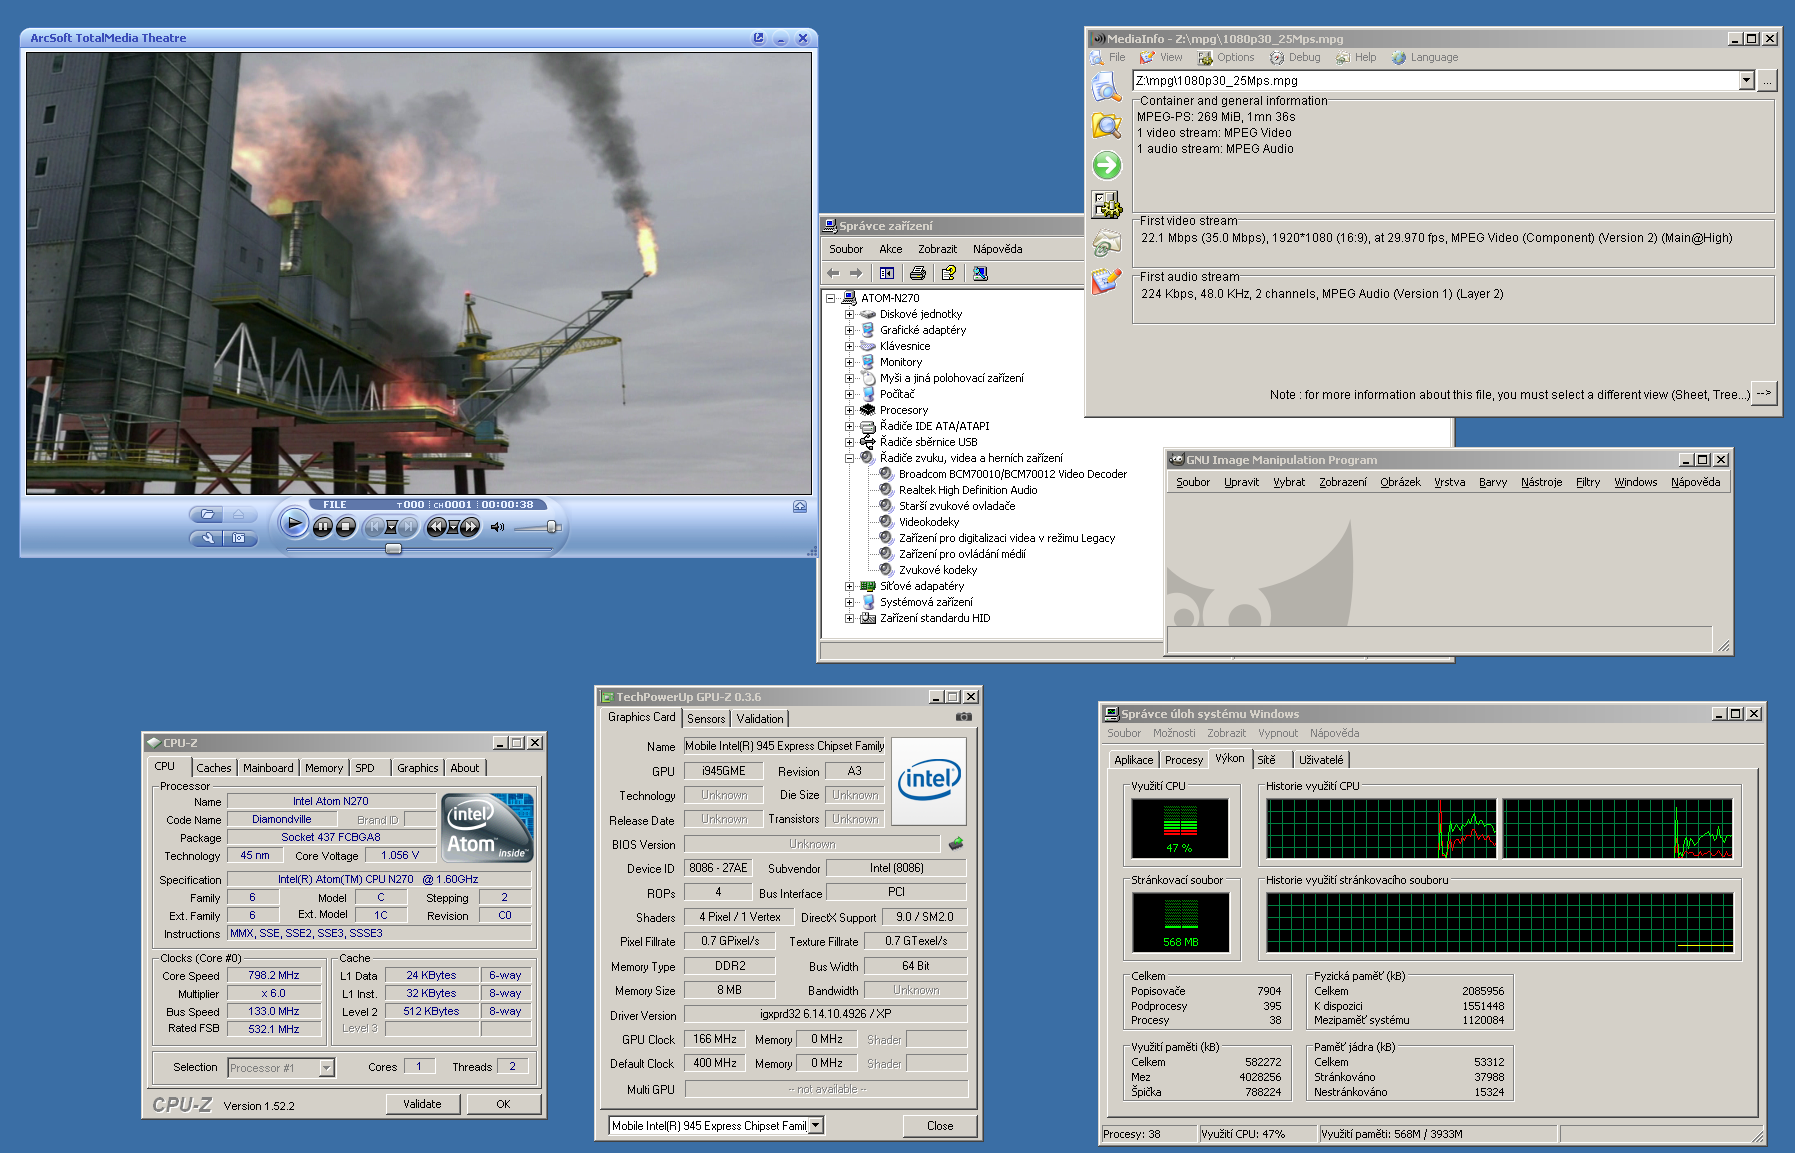
Task: Open file via folder icon in TotalMedia Theatre
Action: pos(207,514)
